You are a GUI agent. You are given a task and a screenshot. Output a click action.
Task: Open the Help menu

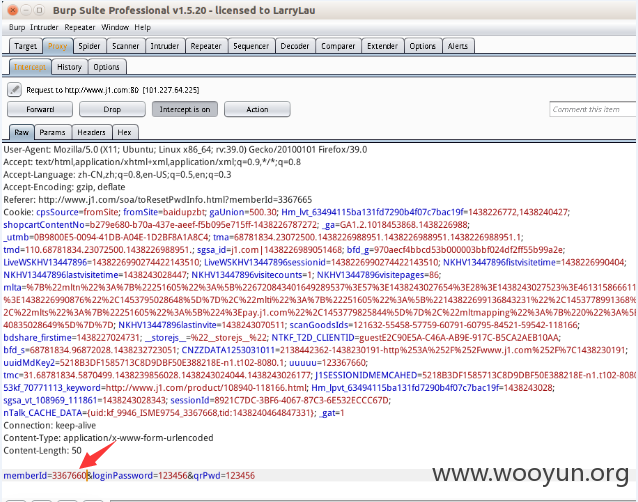click(x=143, y=27)
